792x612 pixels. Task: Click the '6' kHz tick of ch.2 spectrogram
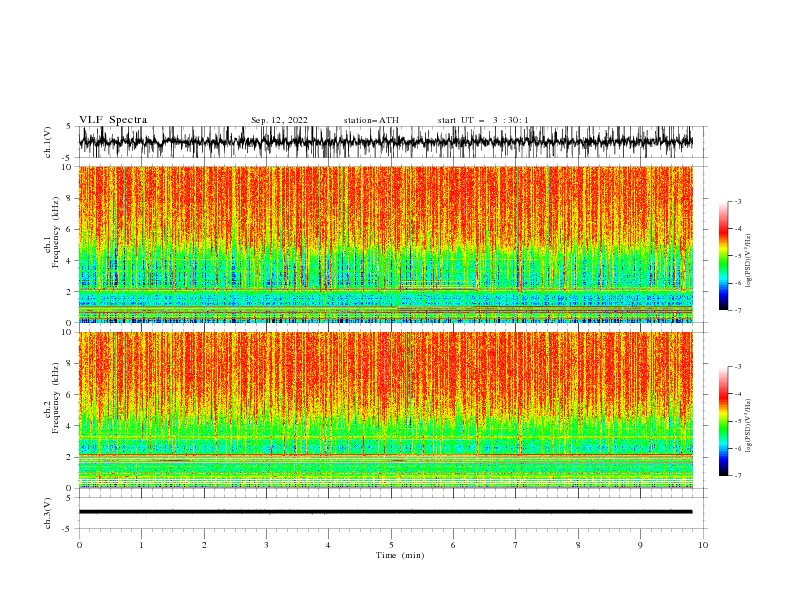[x=70, y=394]
